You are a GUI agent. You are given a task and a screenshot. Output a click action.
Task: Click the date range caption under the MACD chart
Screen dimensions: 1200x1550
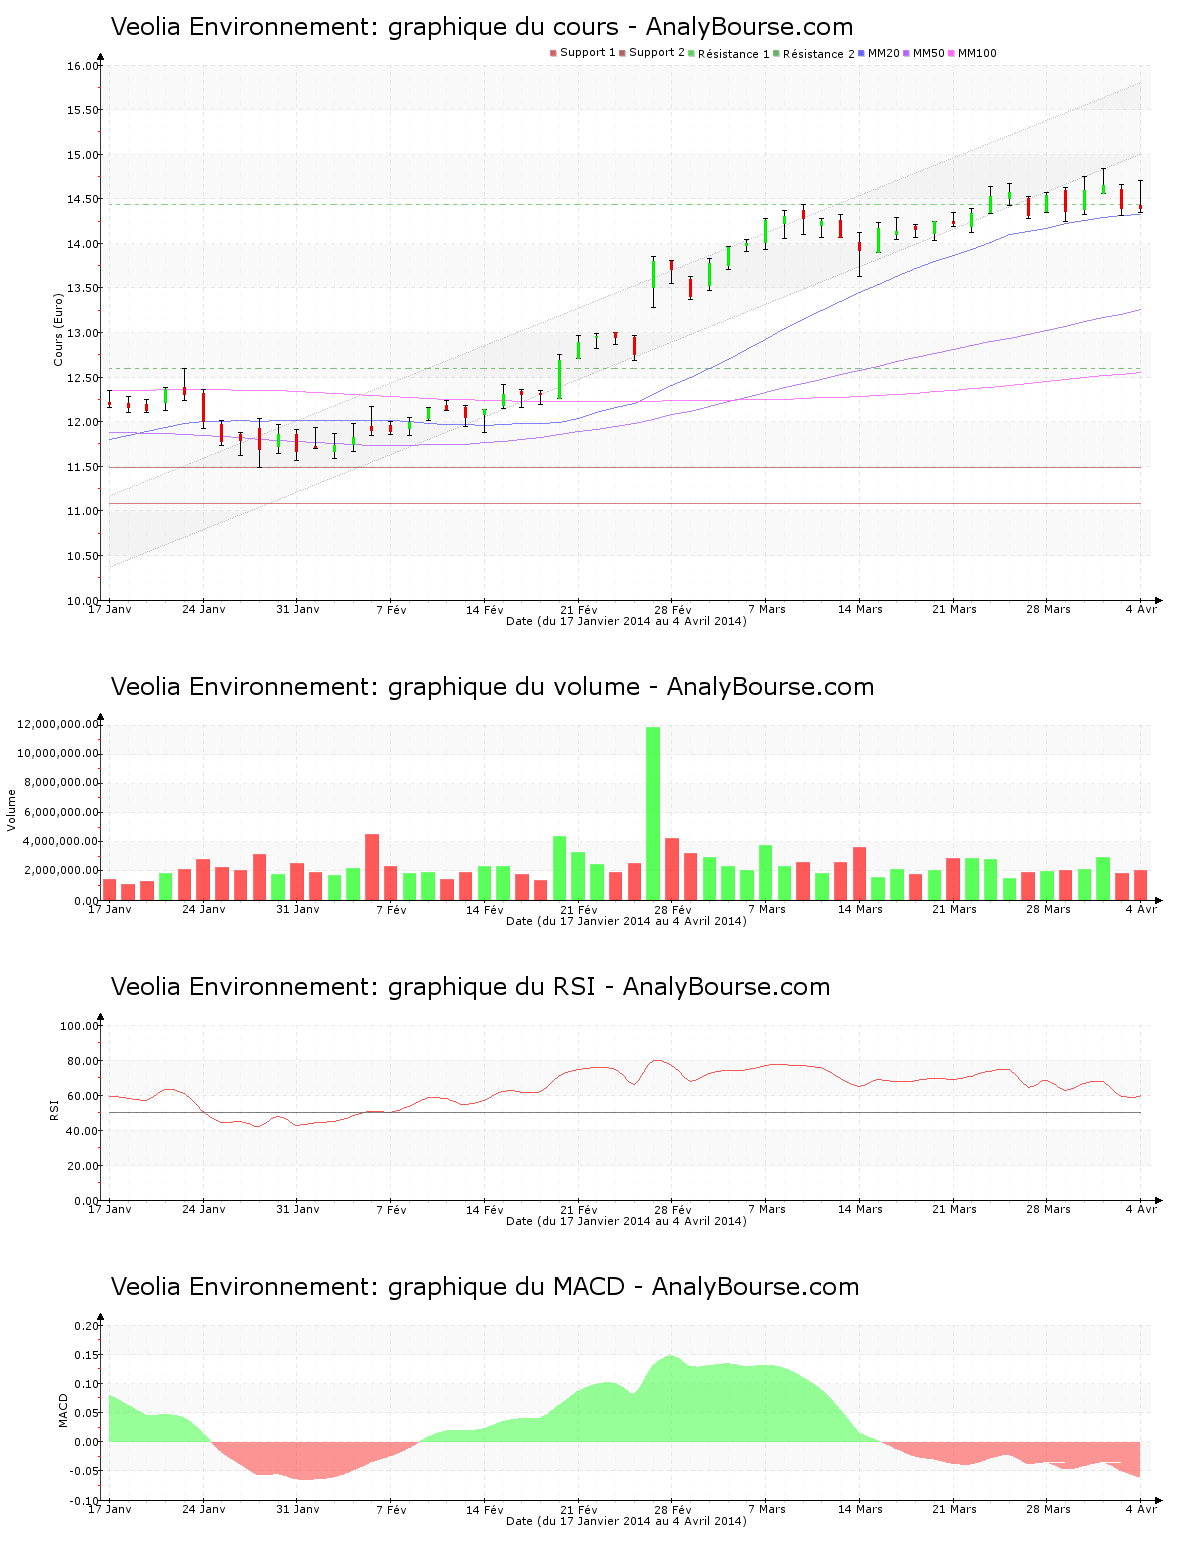pyautogui.click(x=626, y=1521)
